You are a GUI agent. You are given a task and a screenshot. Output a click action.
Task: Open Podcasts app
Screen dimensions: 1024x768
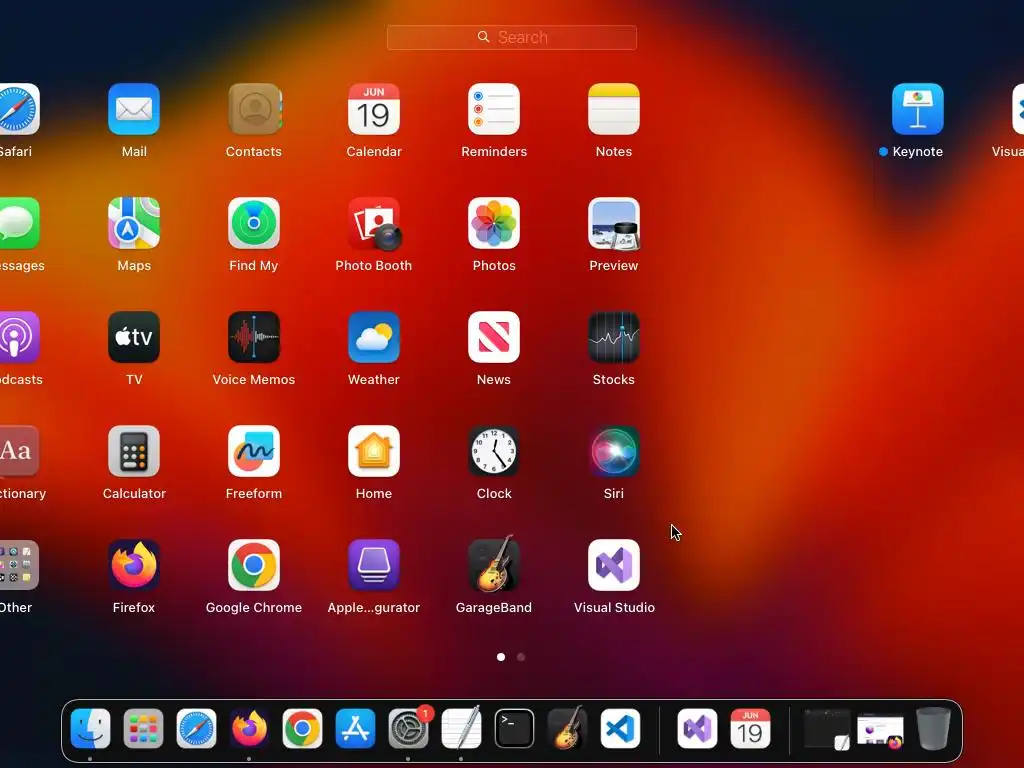pyautogui.click(x=20, y=337)
